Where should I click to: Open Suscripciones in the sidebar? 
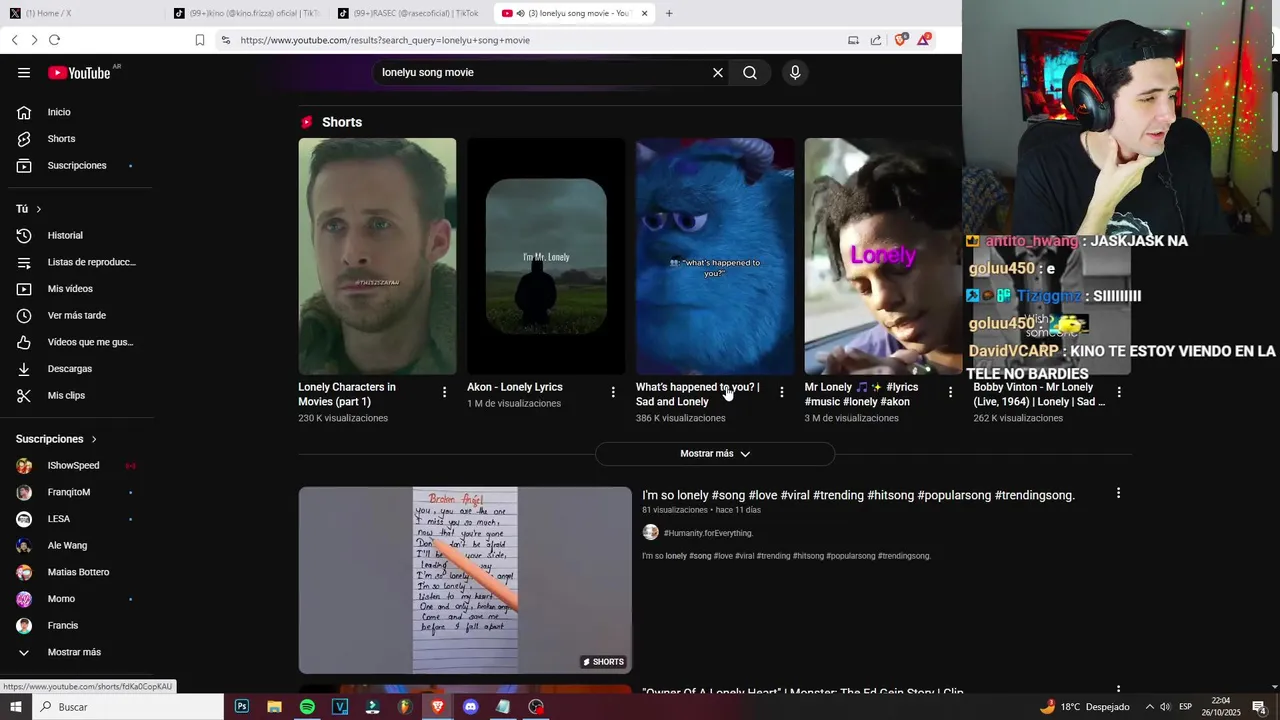pyautogui.click(x=76, y=165)
